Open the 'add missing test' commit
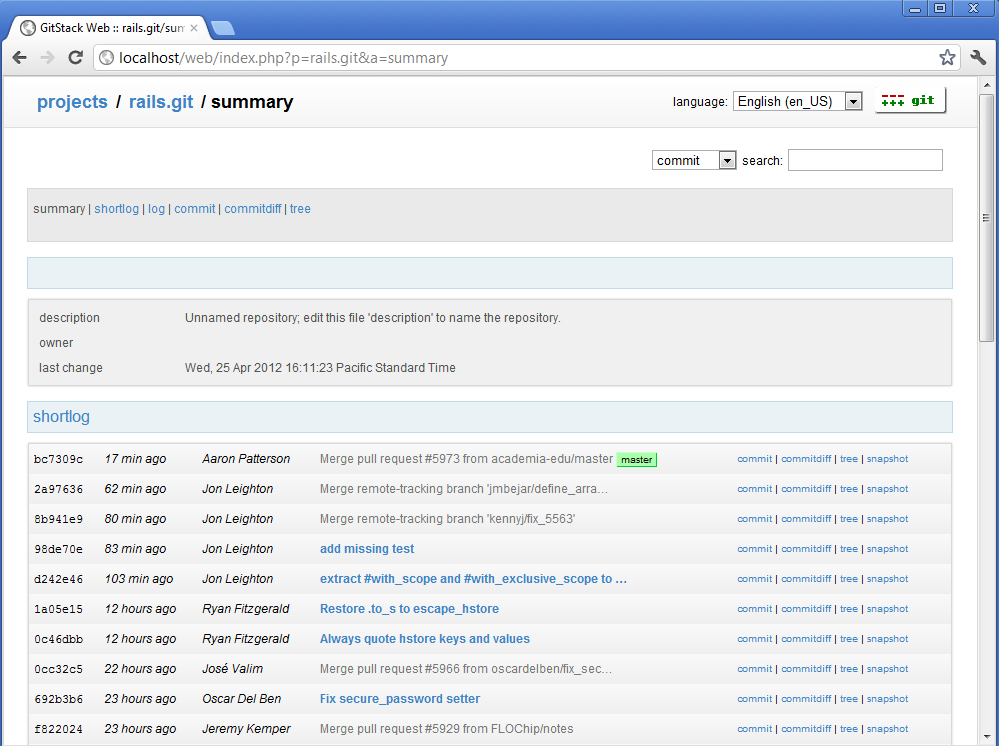 click(367, 549)
